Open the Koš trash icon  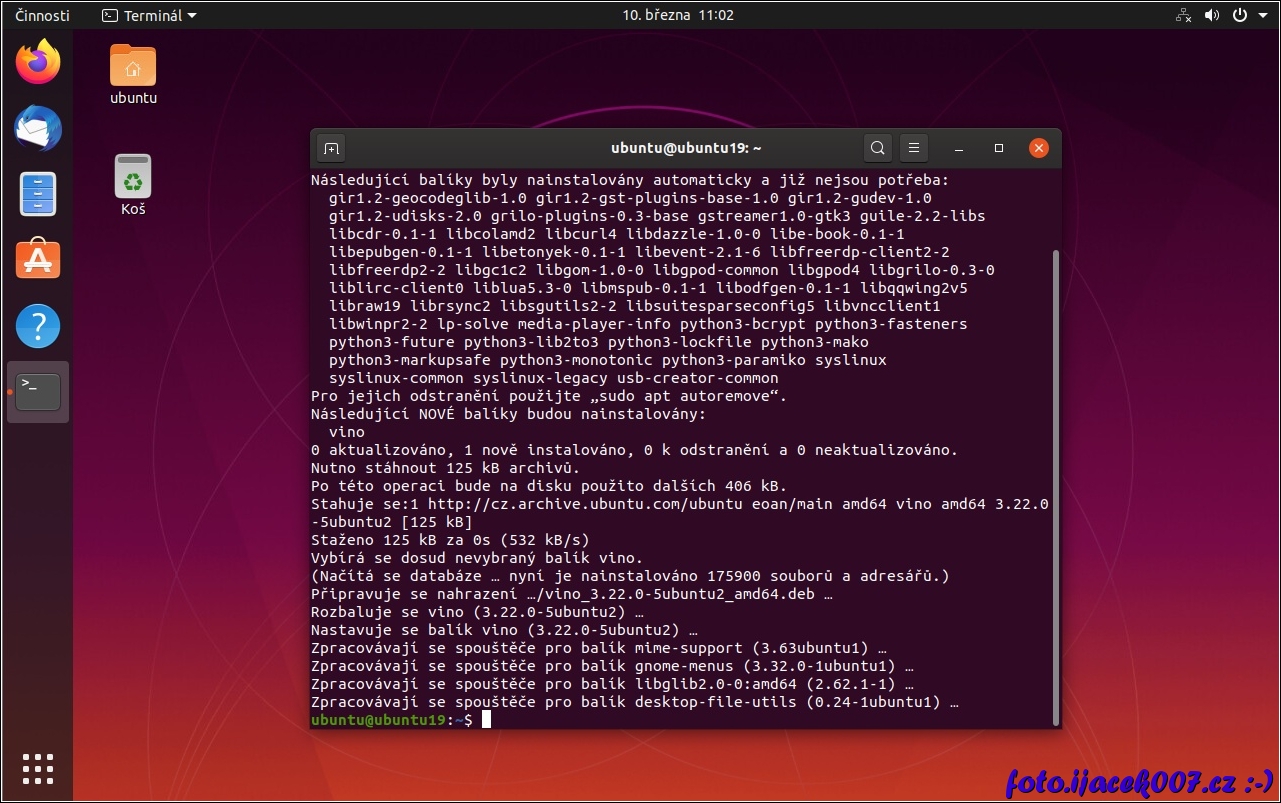pyautogui.click(x=133, y=178)
